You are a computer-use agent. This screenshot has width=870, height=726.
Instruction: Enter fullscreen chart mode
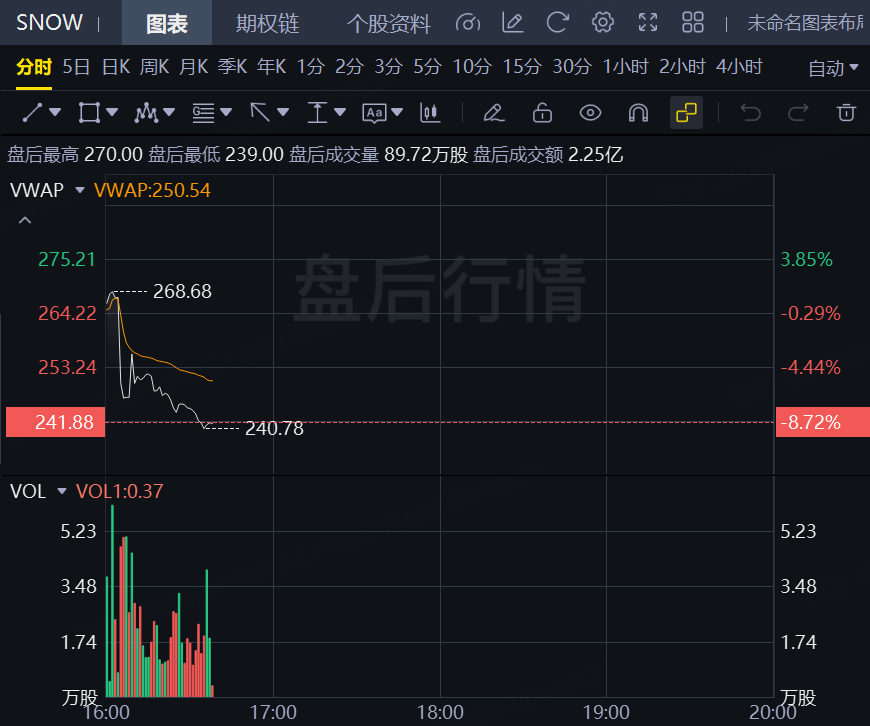(x=648, y=23)
